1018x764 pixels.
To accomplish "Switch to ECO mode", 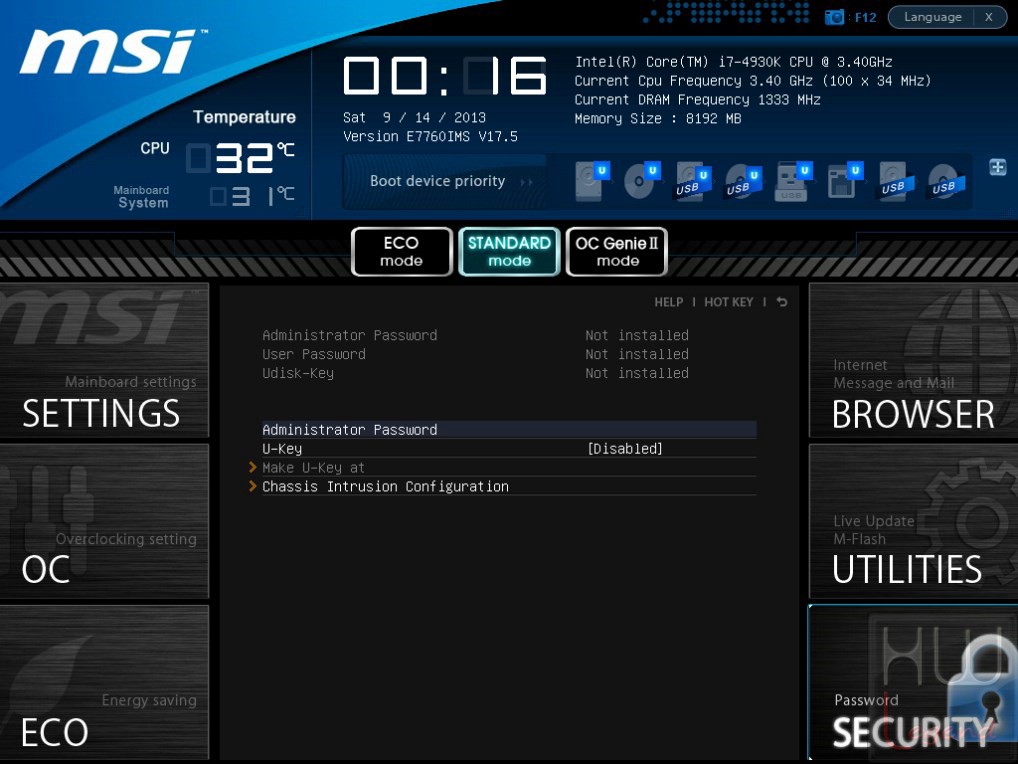I will [x=401, y=251].
